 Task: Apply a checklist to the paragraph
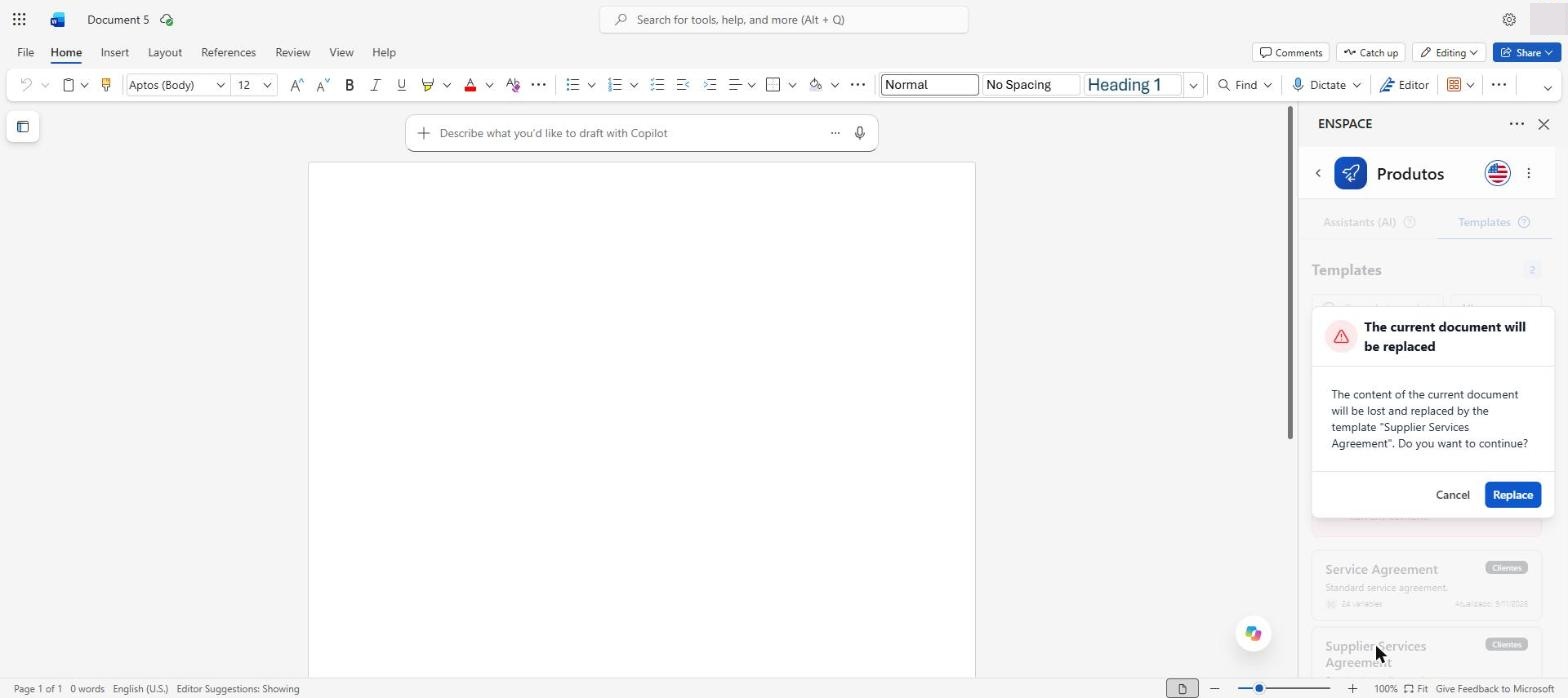pos(657,85)
